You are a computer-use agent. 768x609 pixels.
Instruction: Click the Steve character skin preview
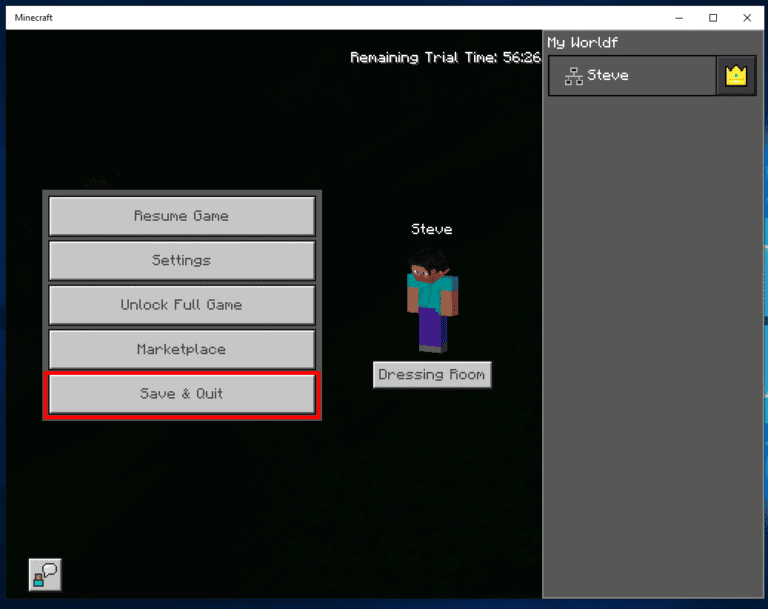(432, 300)
